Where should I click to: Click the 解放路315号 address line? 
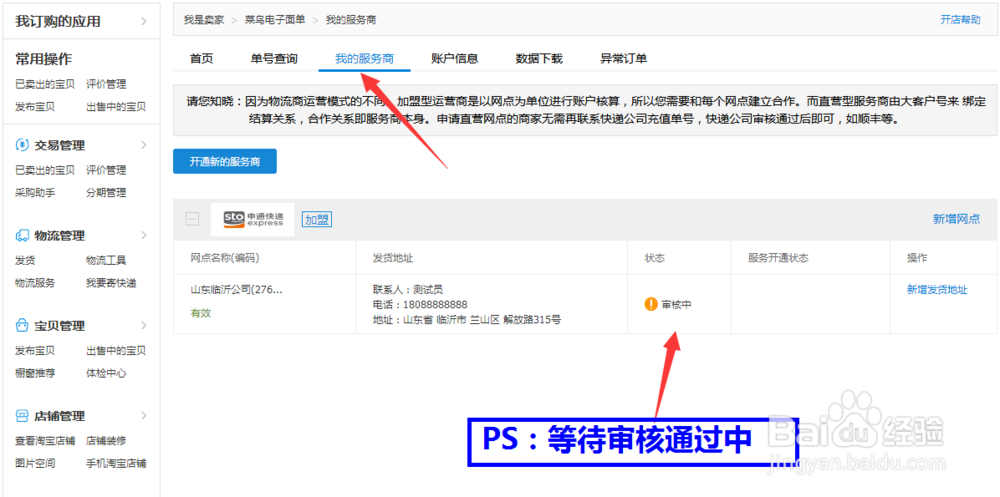467,320
